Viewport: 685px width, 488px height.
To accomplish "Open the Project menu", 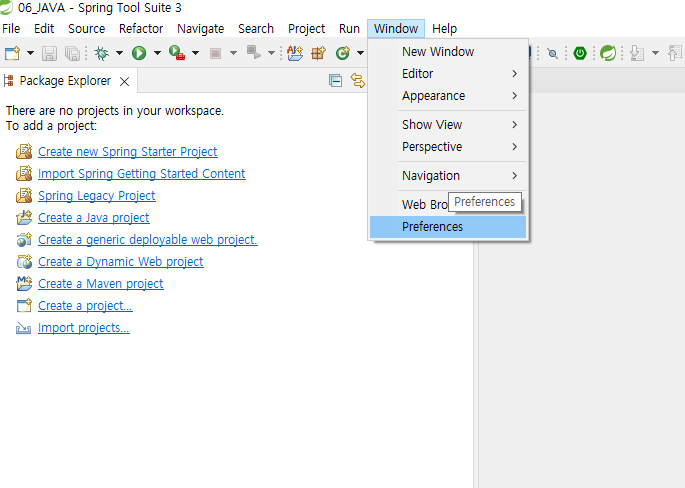I will pyautogui.click(x=306, y=29).
